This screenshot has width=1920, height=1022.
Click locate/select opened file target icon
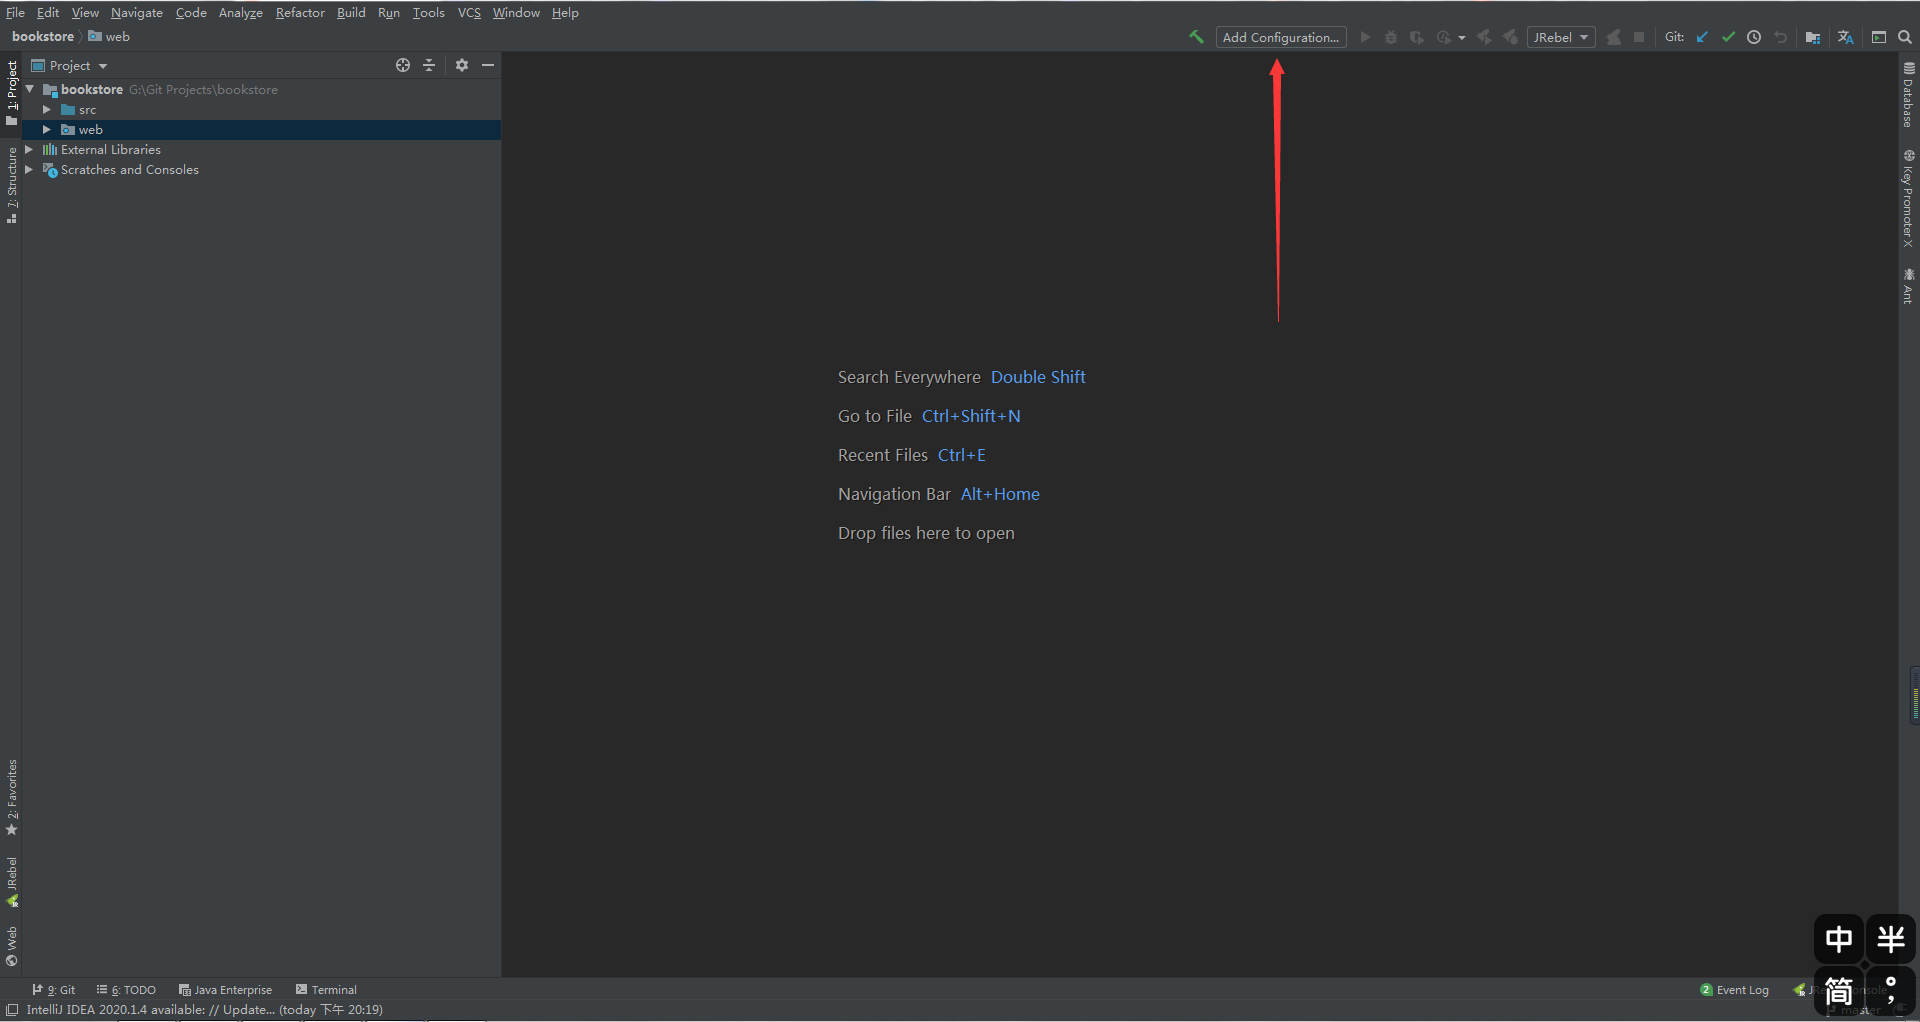(403, 65)
